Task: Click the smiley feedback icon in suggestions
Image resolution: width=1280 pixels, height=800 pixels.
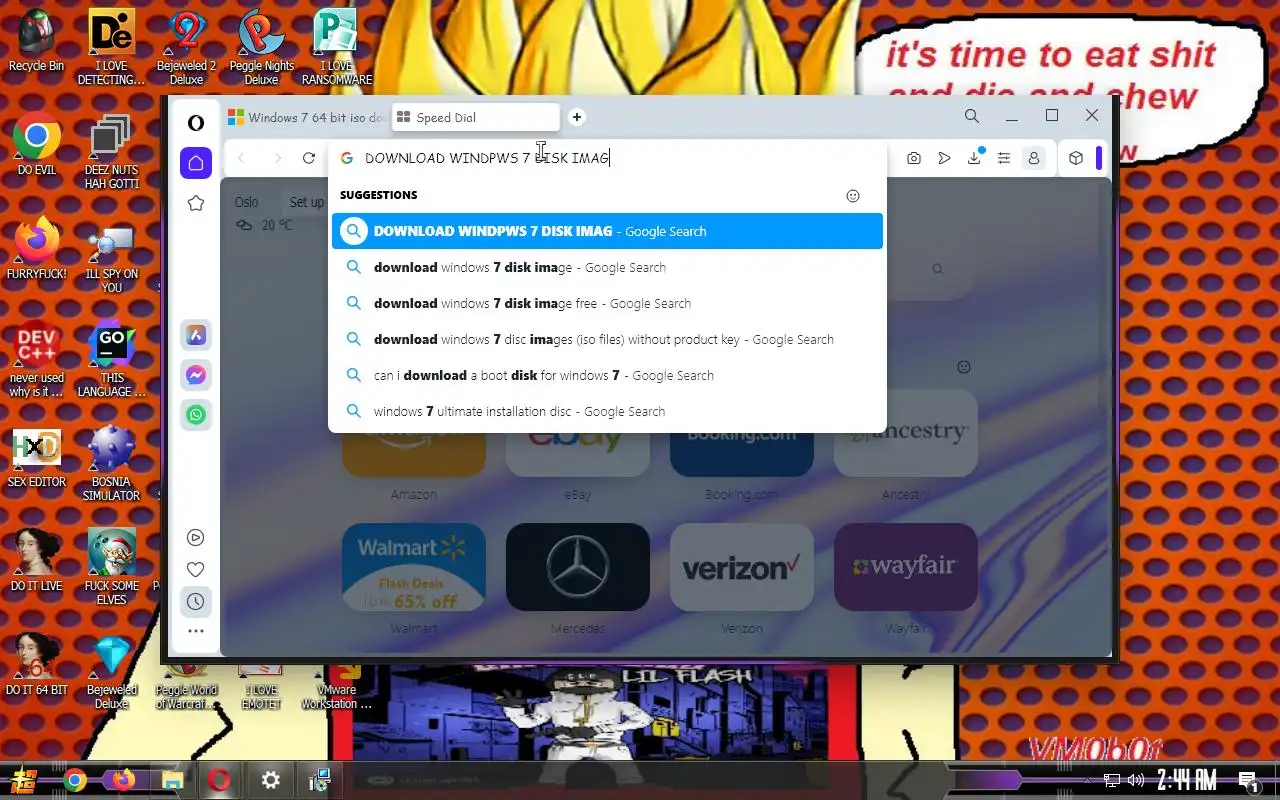Action: click(853, 196)
